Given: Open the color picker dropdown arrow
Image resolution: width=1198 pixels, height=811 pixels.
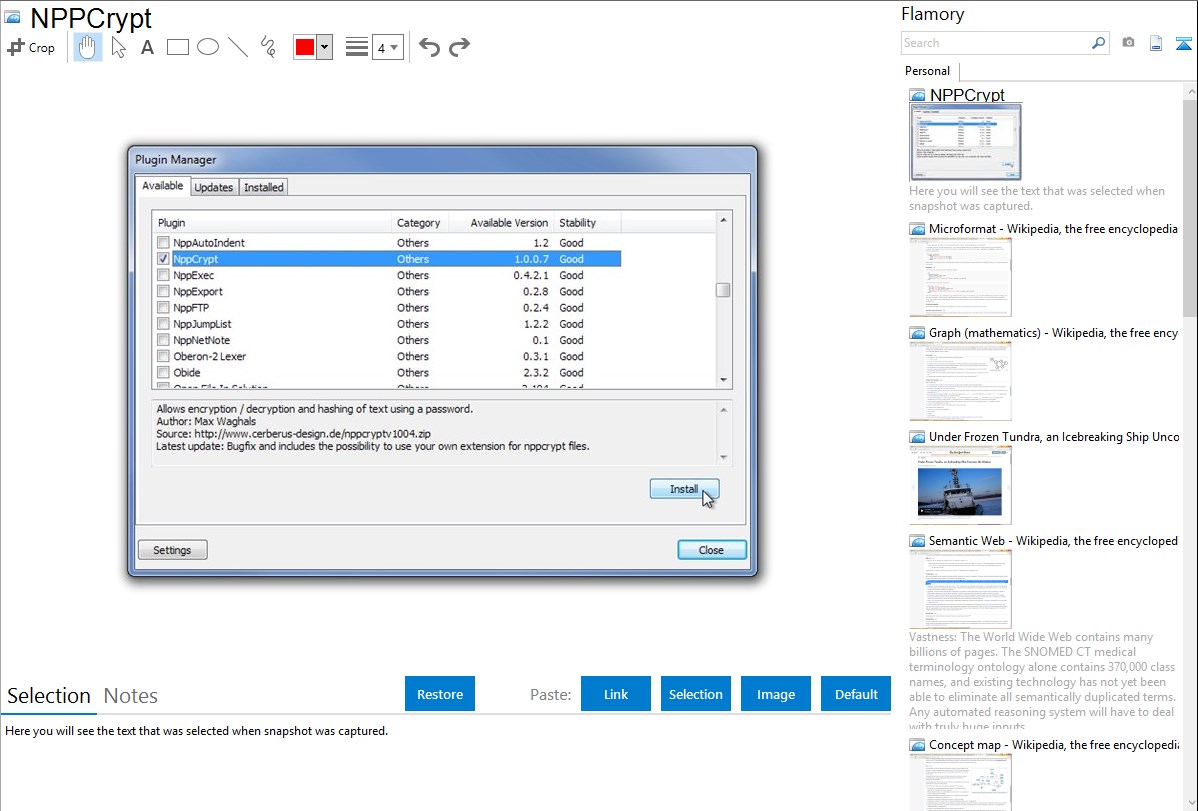Looking at the screenshot, I should [324, 47].
